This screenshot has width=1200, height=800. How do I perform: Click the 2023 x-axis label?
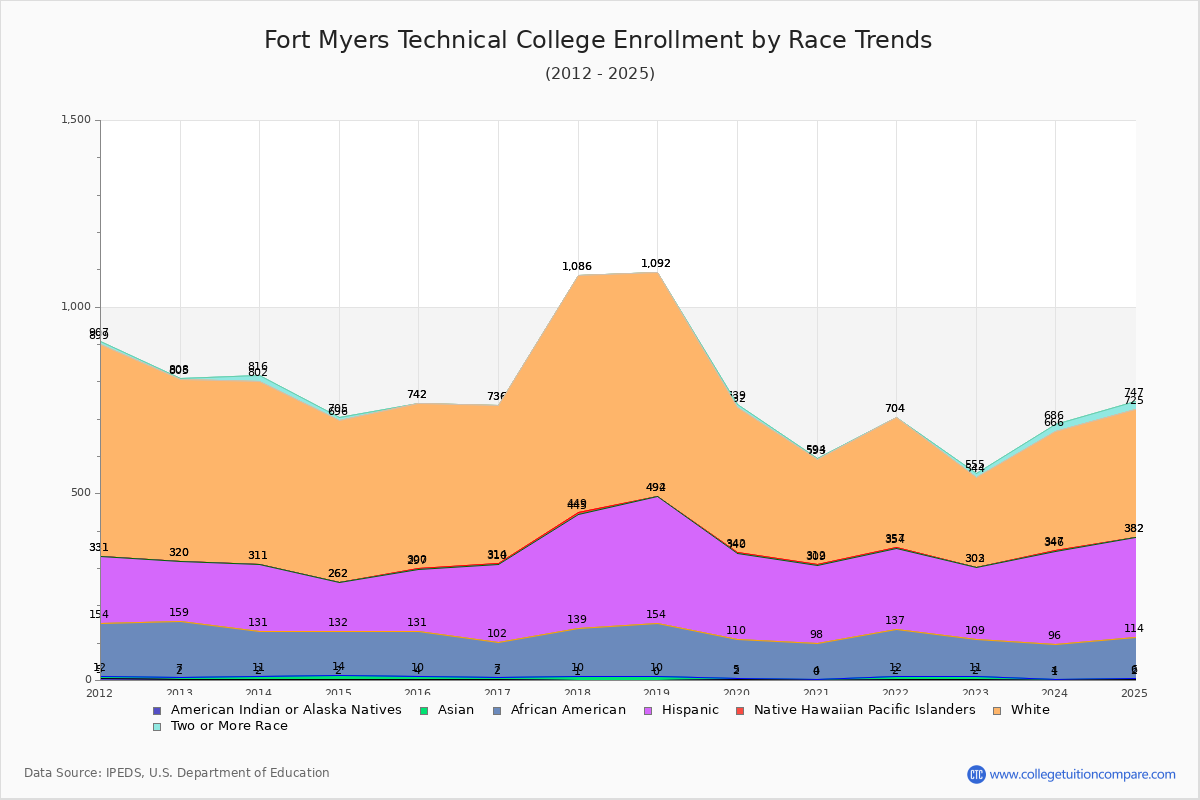tap(976, 693)
